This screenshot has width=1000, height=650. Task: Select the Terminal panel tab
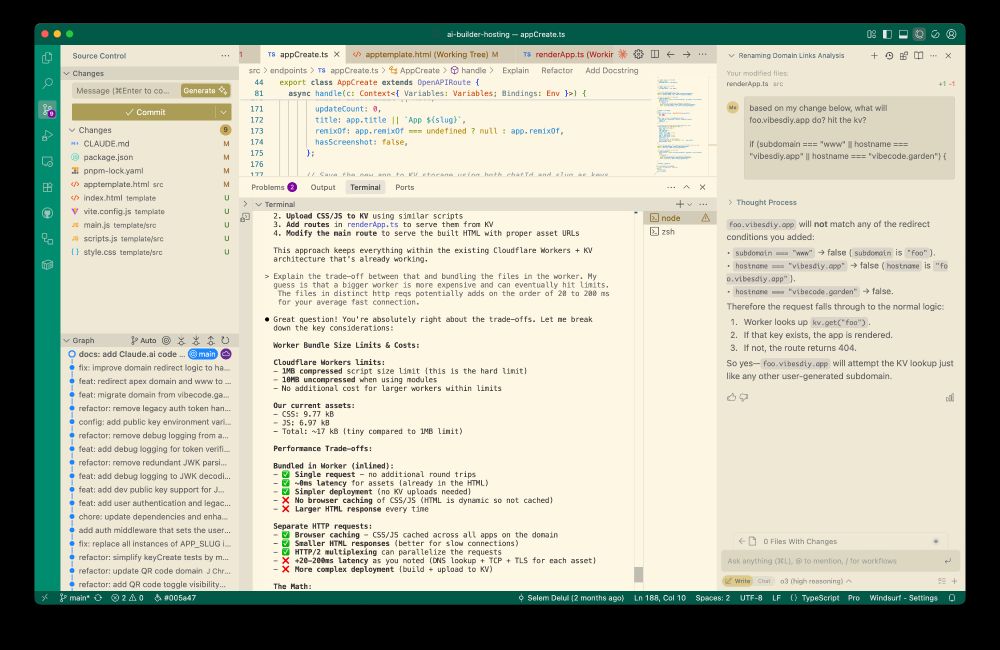coord(365,188)
